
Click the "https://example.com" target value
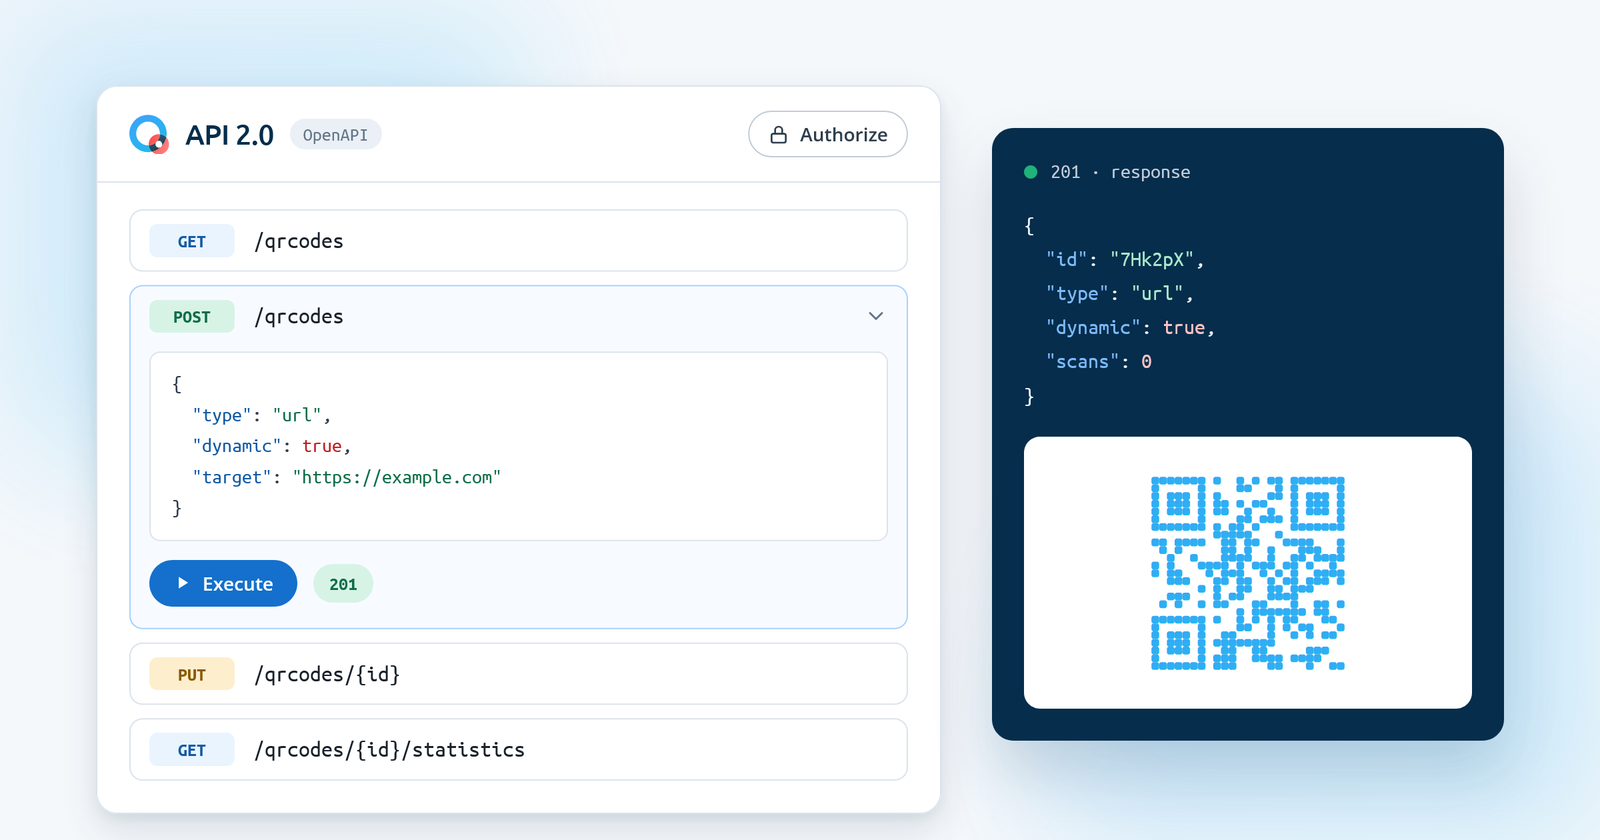click(397, 477)
